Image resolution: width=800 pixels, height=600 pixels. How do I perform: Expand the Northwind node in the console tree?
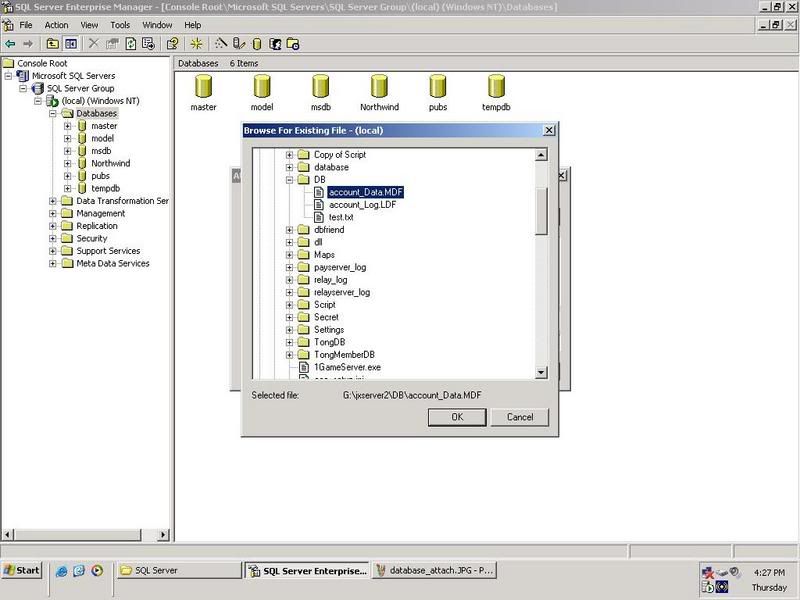(67, 163)
